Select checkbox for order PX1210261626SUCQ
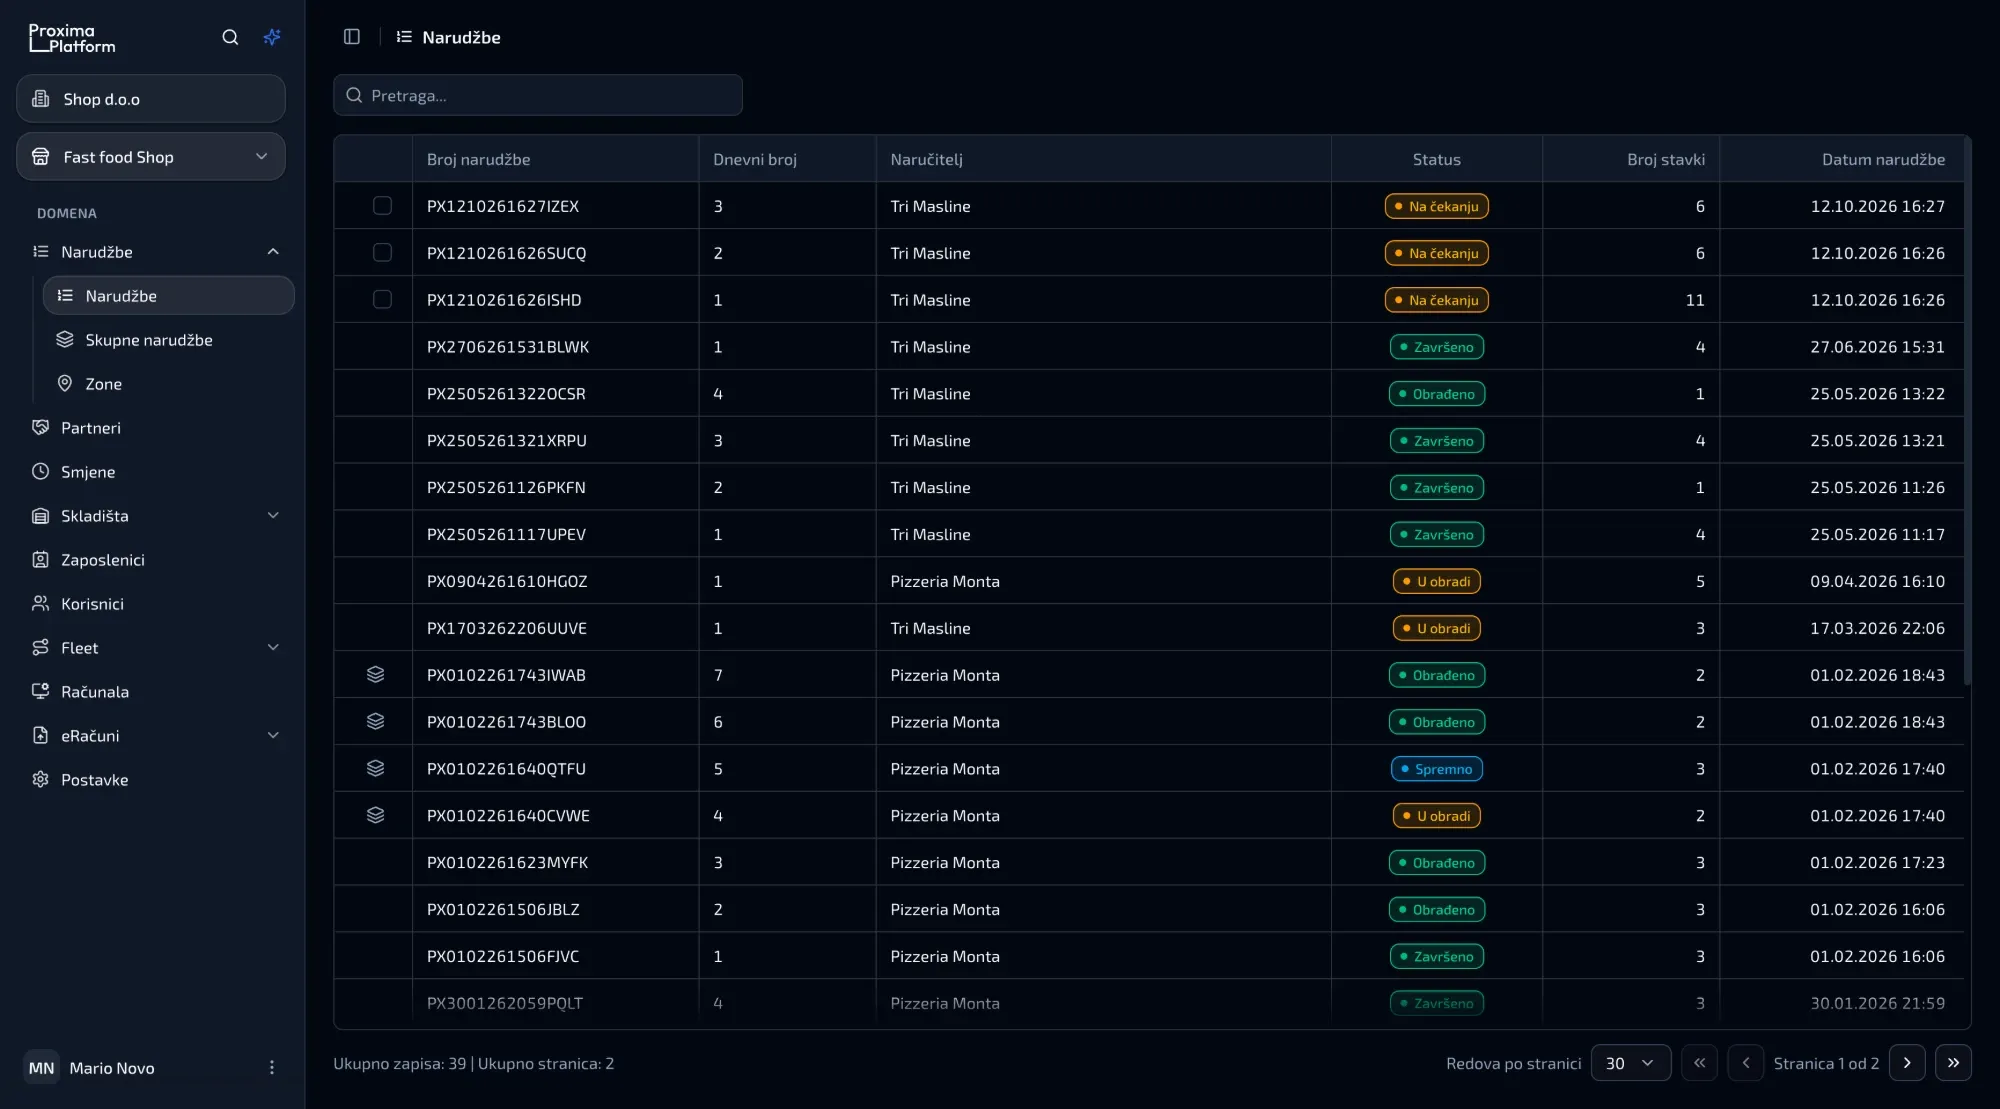 point(382,253)
